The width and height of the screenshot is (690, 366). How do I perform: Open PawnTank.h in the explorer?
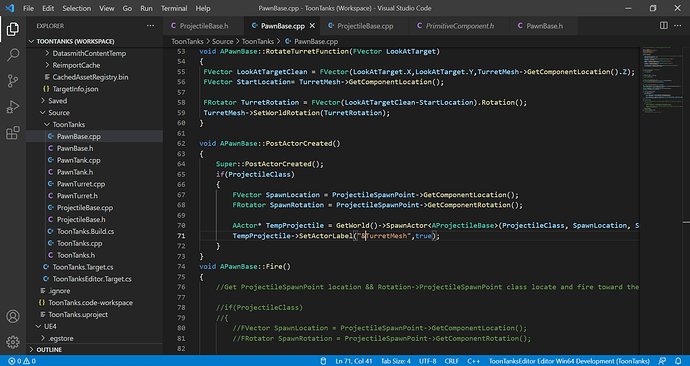[75, 172]
